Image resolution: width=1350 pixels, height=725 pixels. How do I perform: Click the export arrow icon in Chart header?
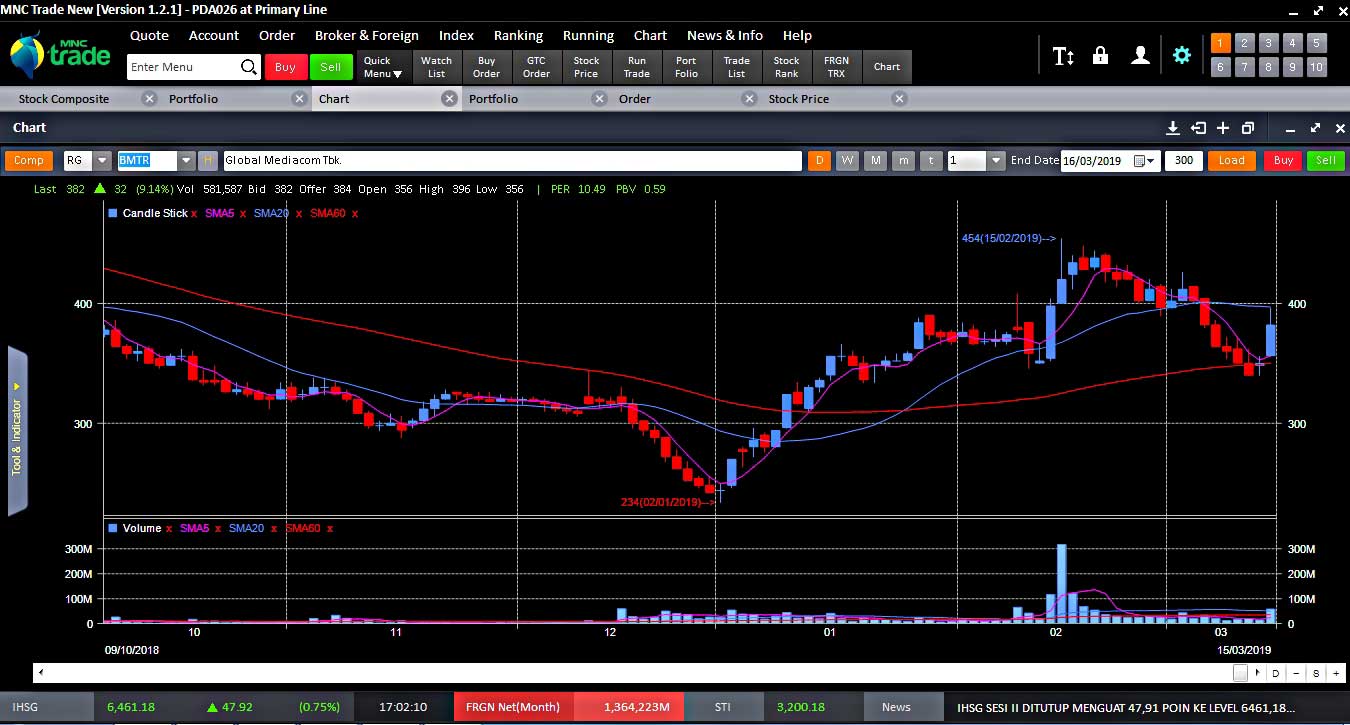pos(1198,128)
